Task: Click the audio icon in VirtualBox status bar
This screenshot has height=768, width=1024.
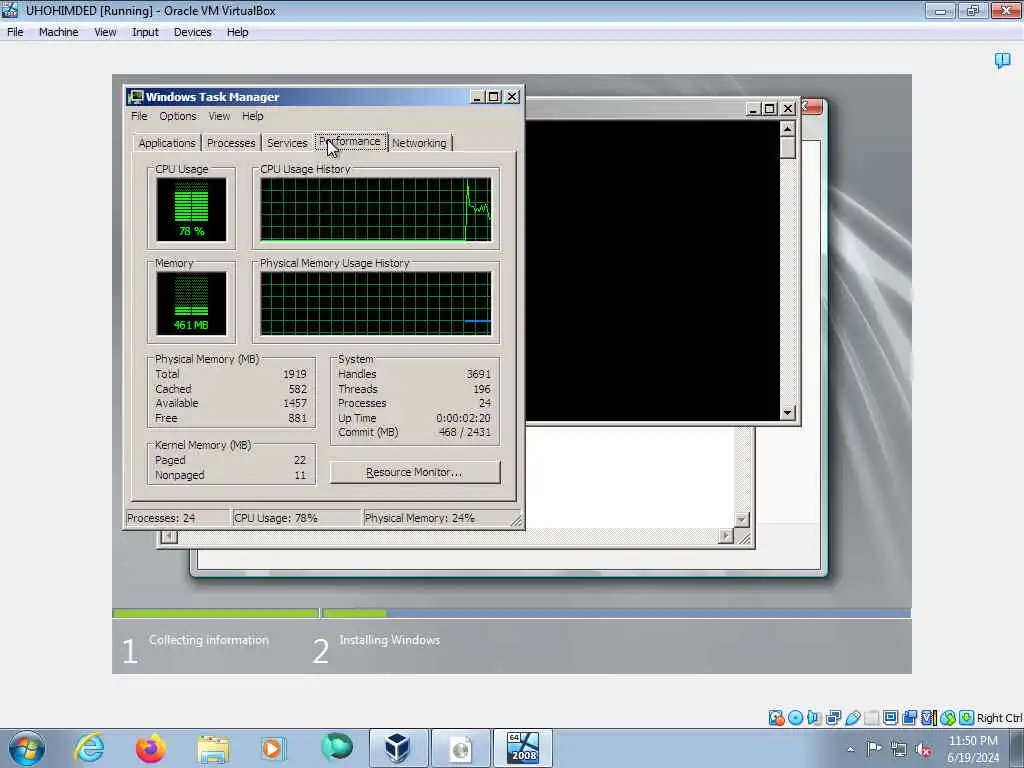Action: pyautogui.click(x=814, y=718)
